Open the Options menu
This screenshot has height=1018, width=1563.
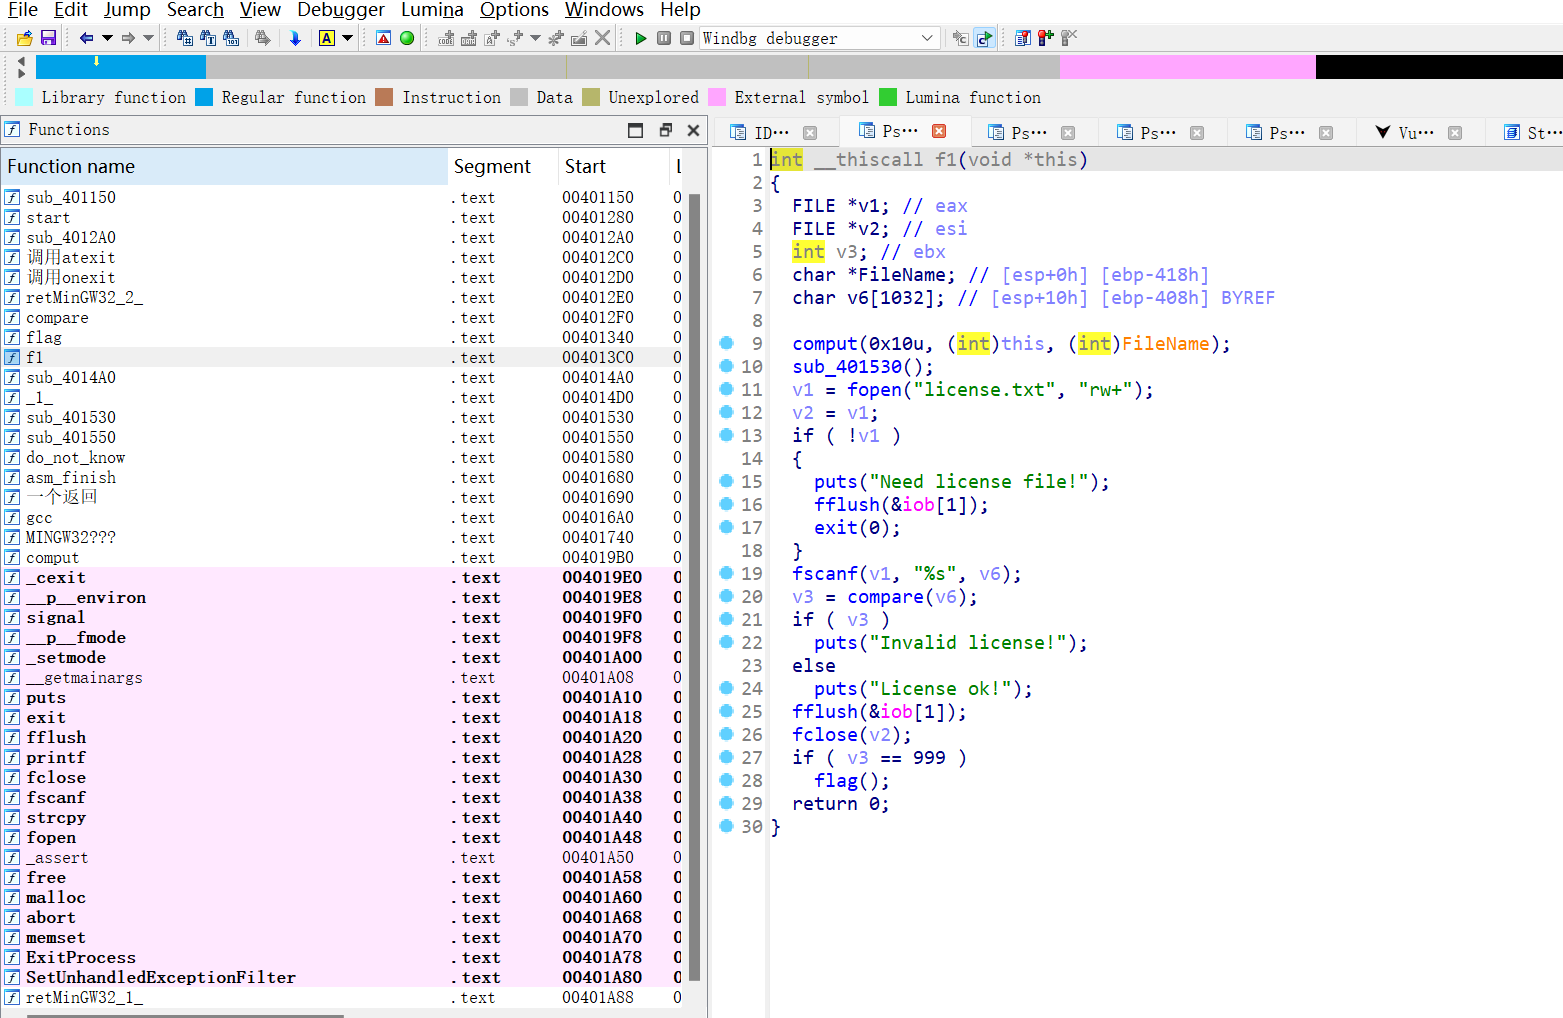pos(514,10)
